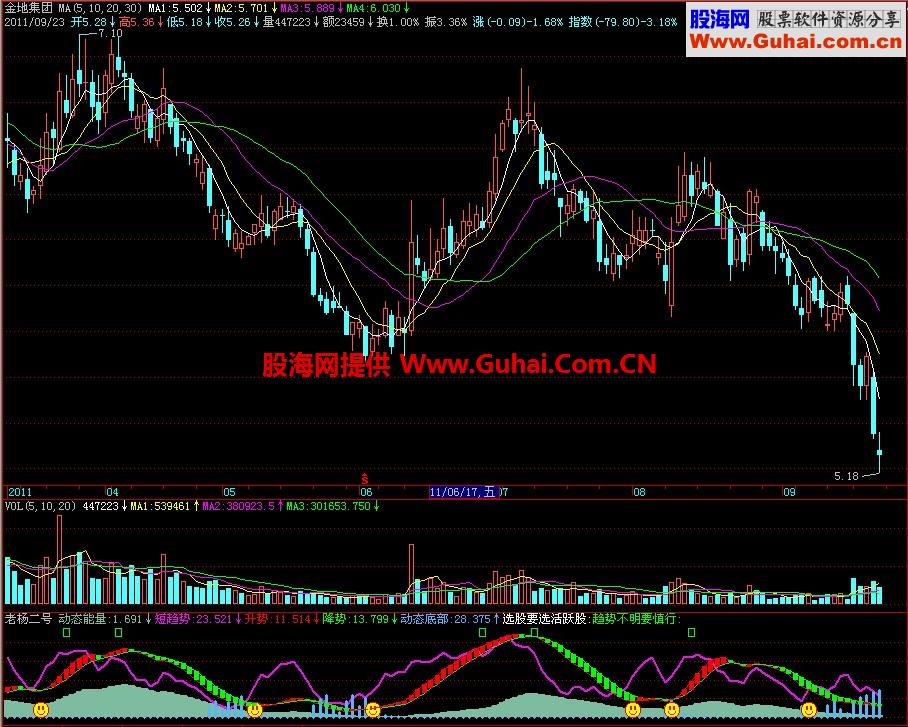This screenshot has height=727, width=908.
Task: Click the 06 month label on the time axis
Action: pyautogui.click(x=366, y=492)
